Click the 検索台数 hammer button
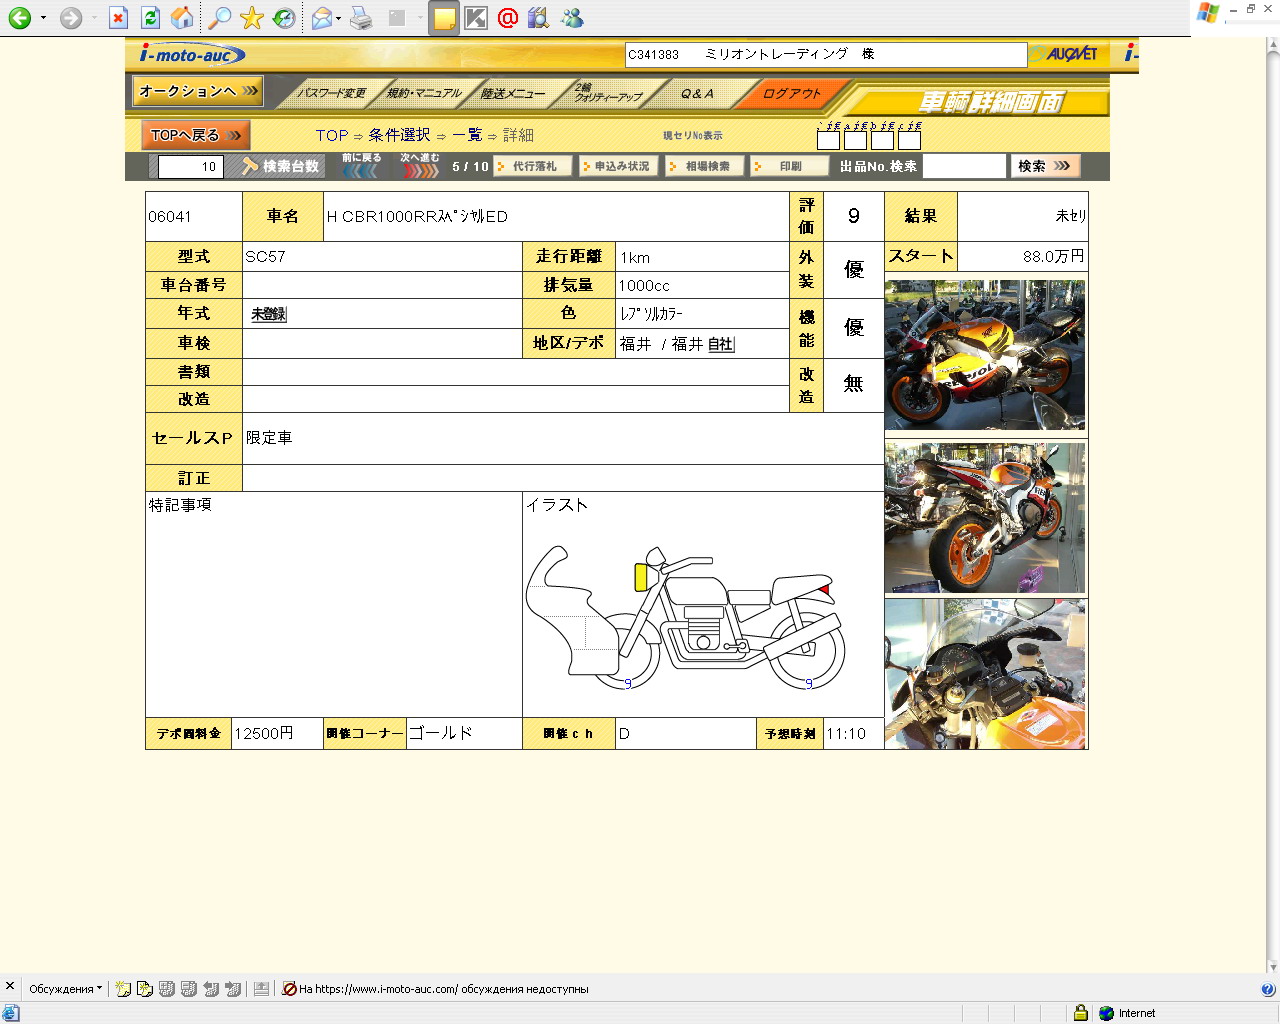 (280, 166)
